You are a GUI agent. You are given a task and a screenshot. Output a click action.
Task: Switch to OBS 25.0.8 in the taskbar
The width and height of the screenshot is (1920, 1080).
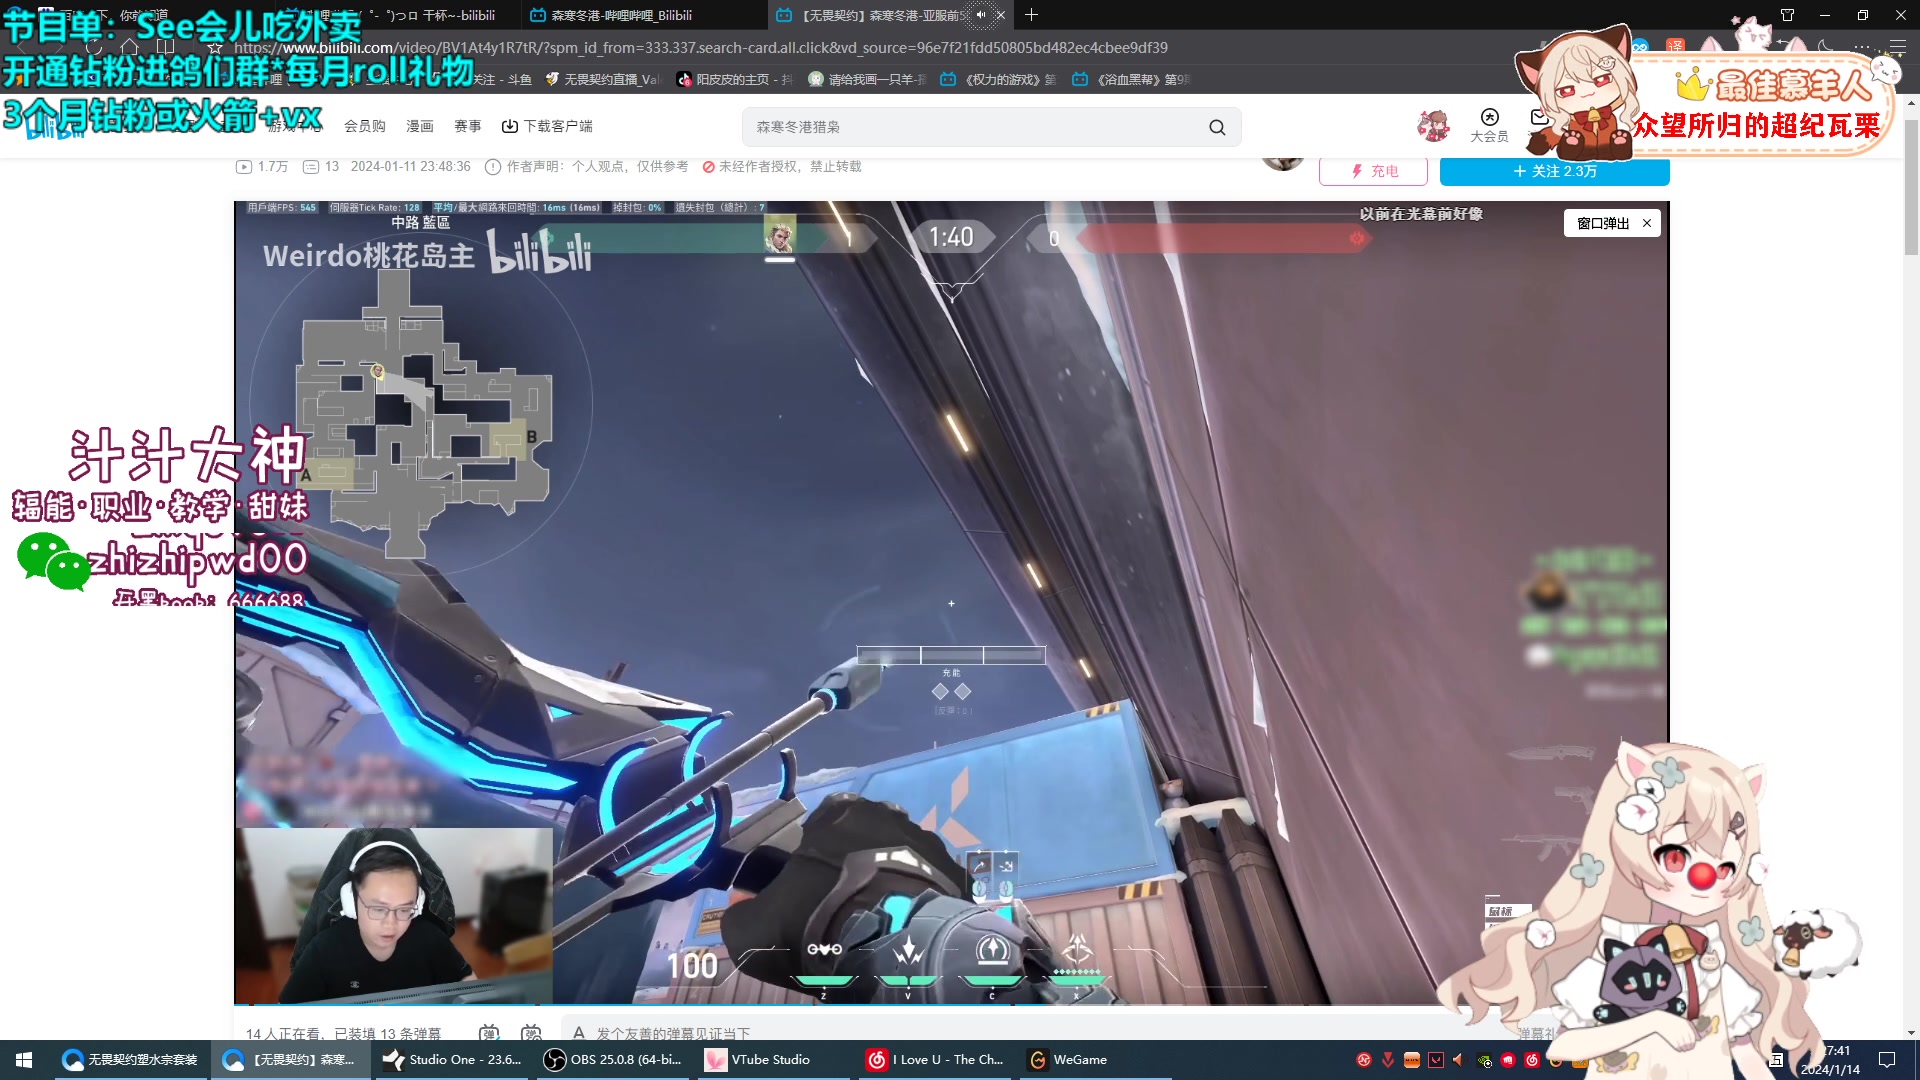612,1059
